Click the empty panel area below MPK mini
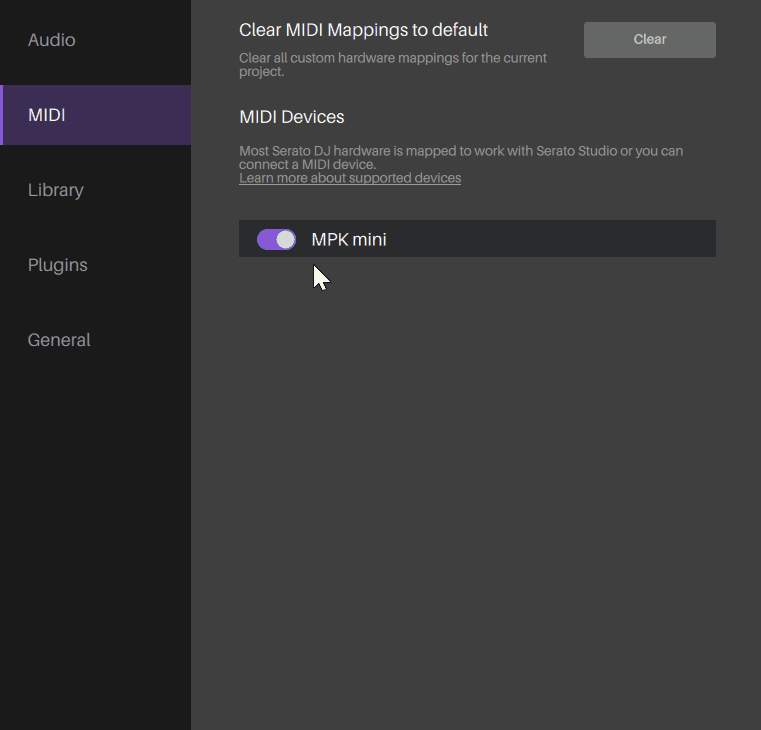Screen dimensions: 761x730 pyautogui.click(x=476, y=480)
